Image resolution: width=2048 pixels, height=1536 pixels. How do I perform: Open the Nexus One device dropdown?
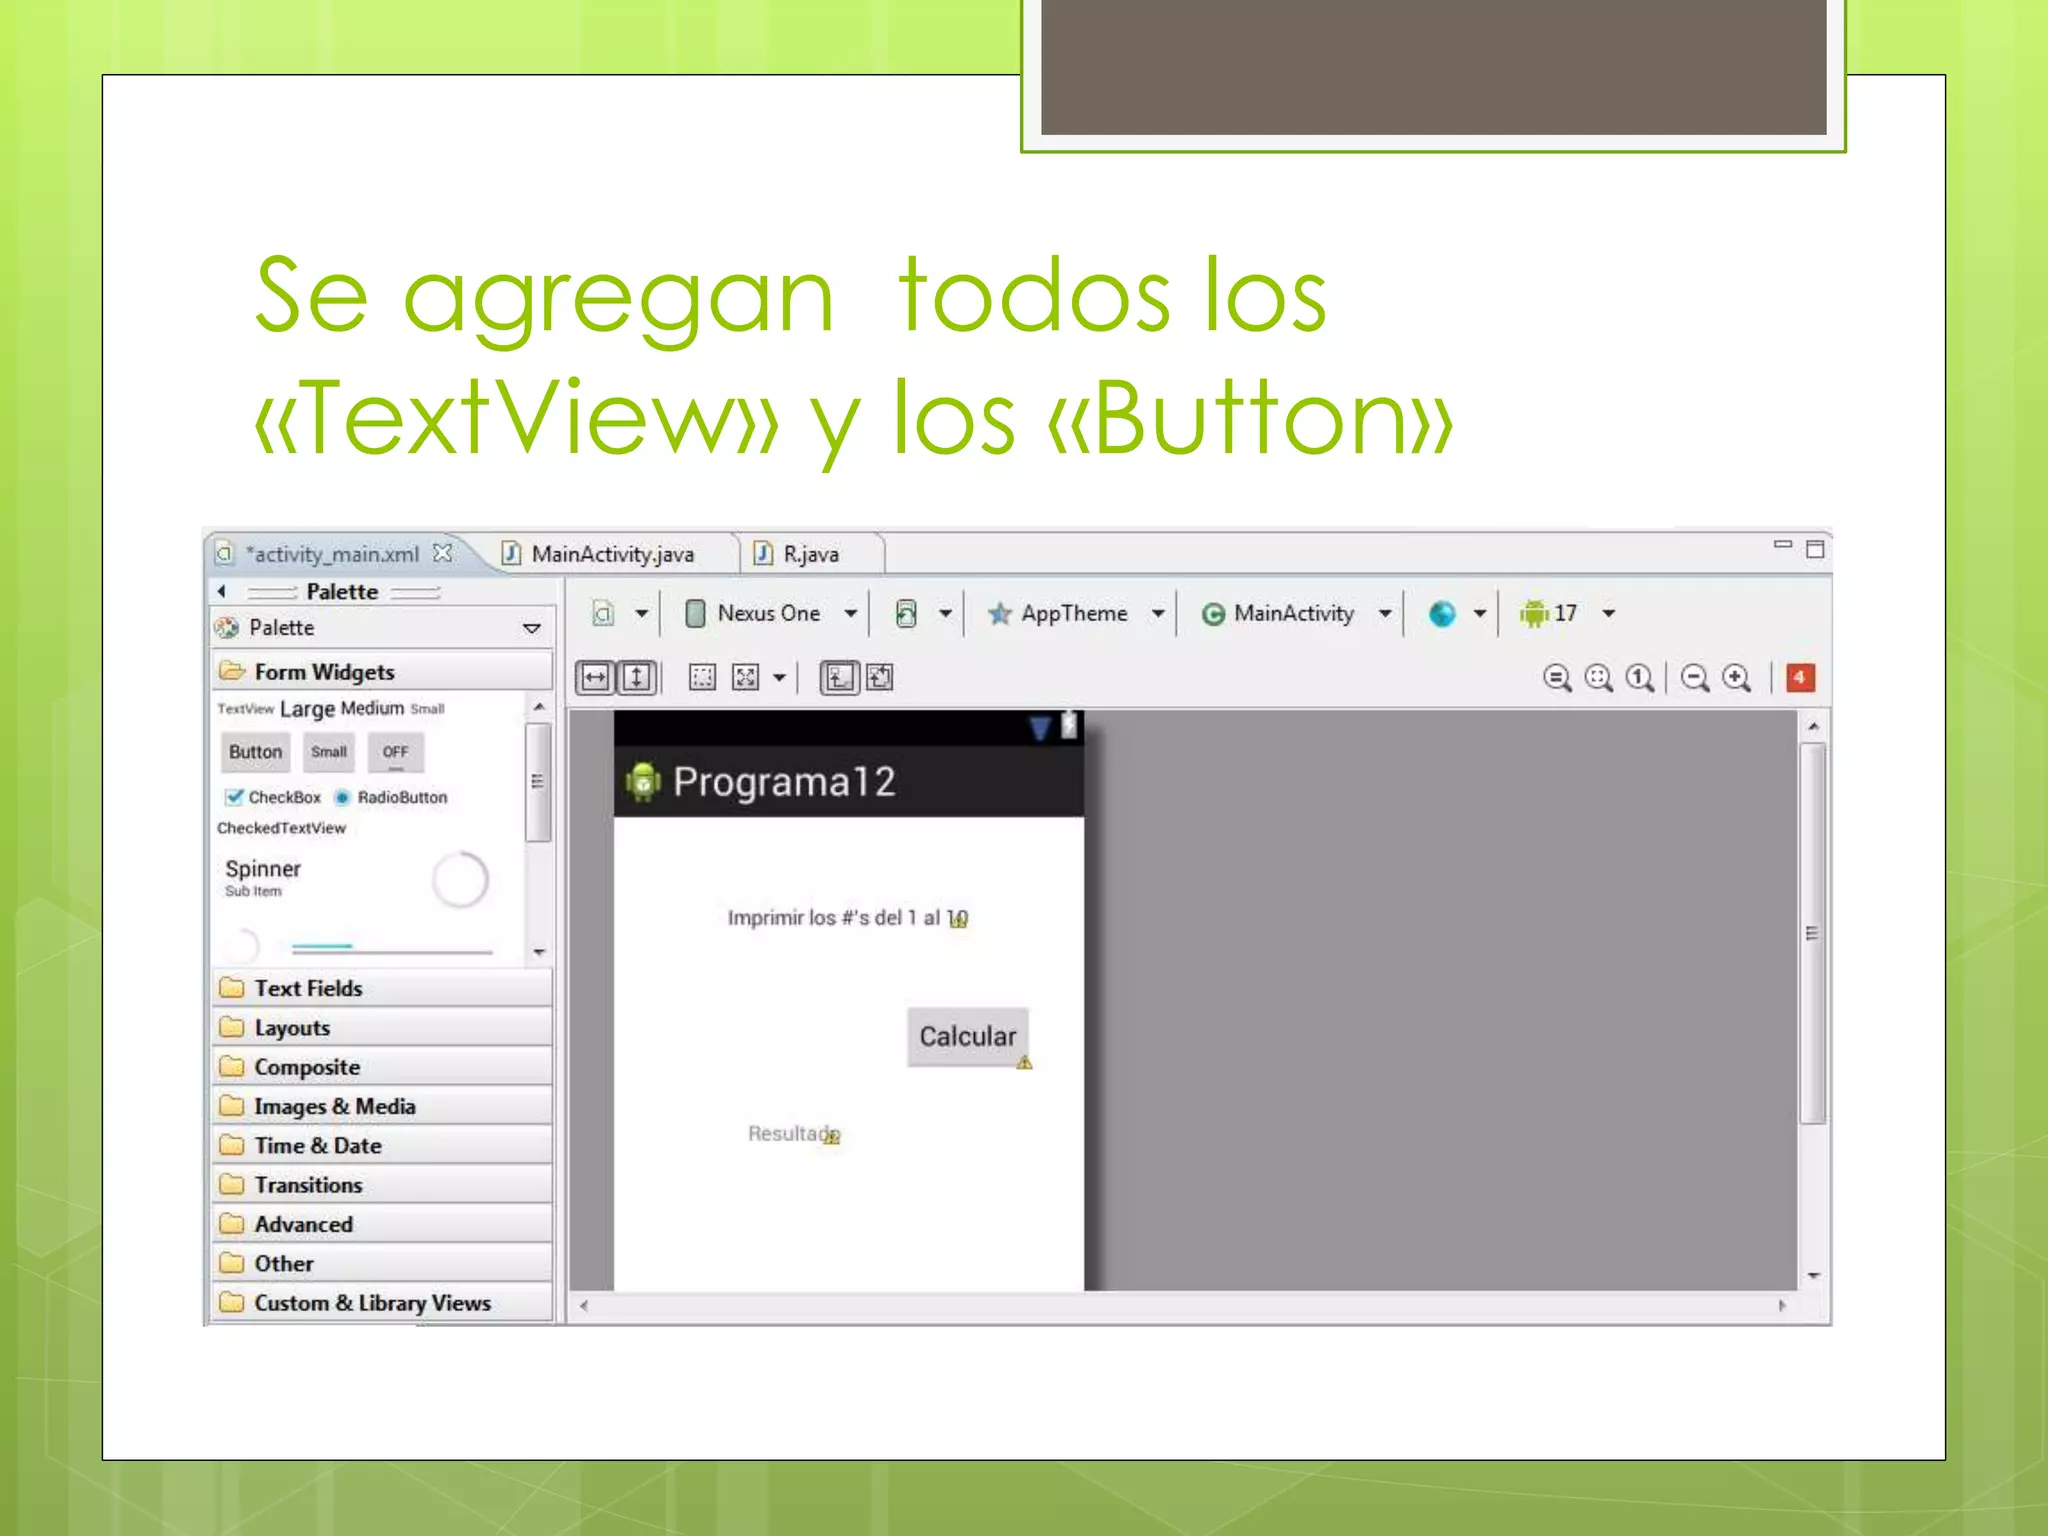tap(770, 613)
